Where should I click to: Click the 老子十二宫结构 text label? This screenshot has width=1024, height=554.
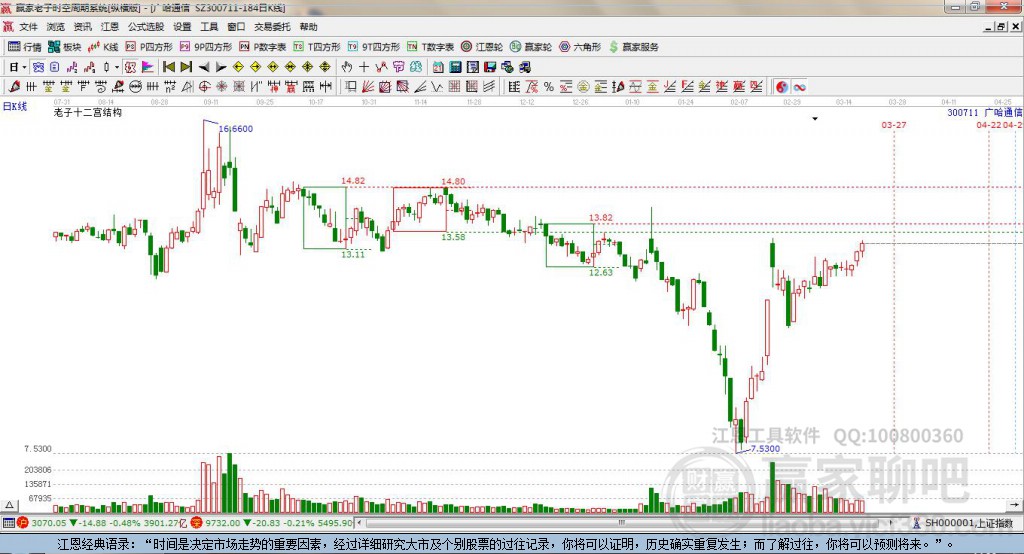pyautogui.click(x=88, y=112)
